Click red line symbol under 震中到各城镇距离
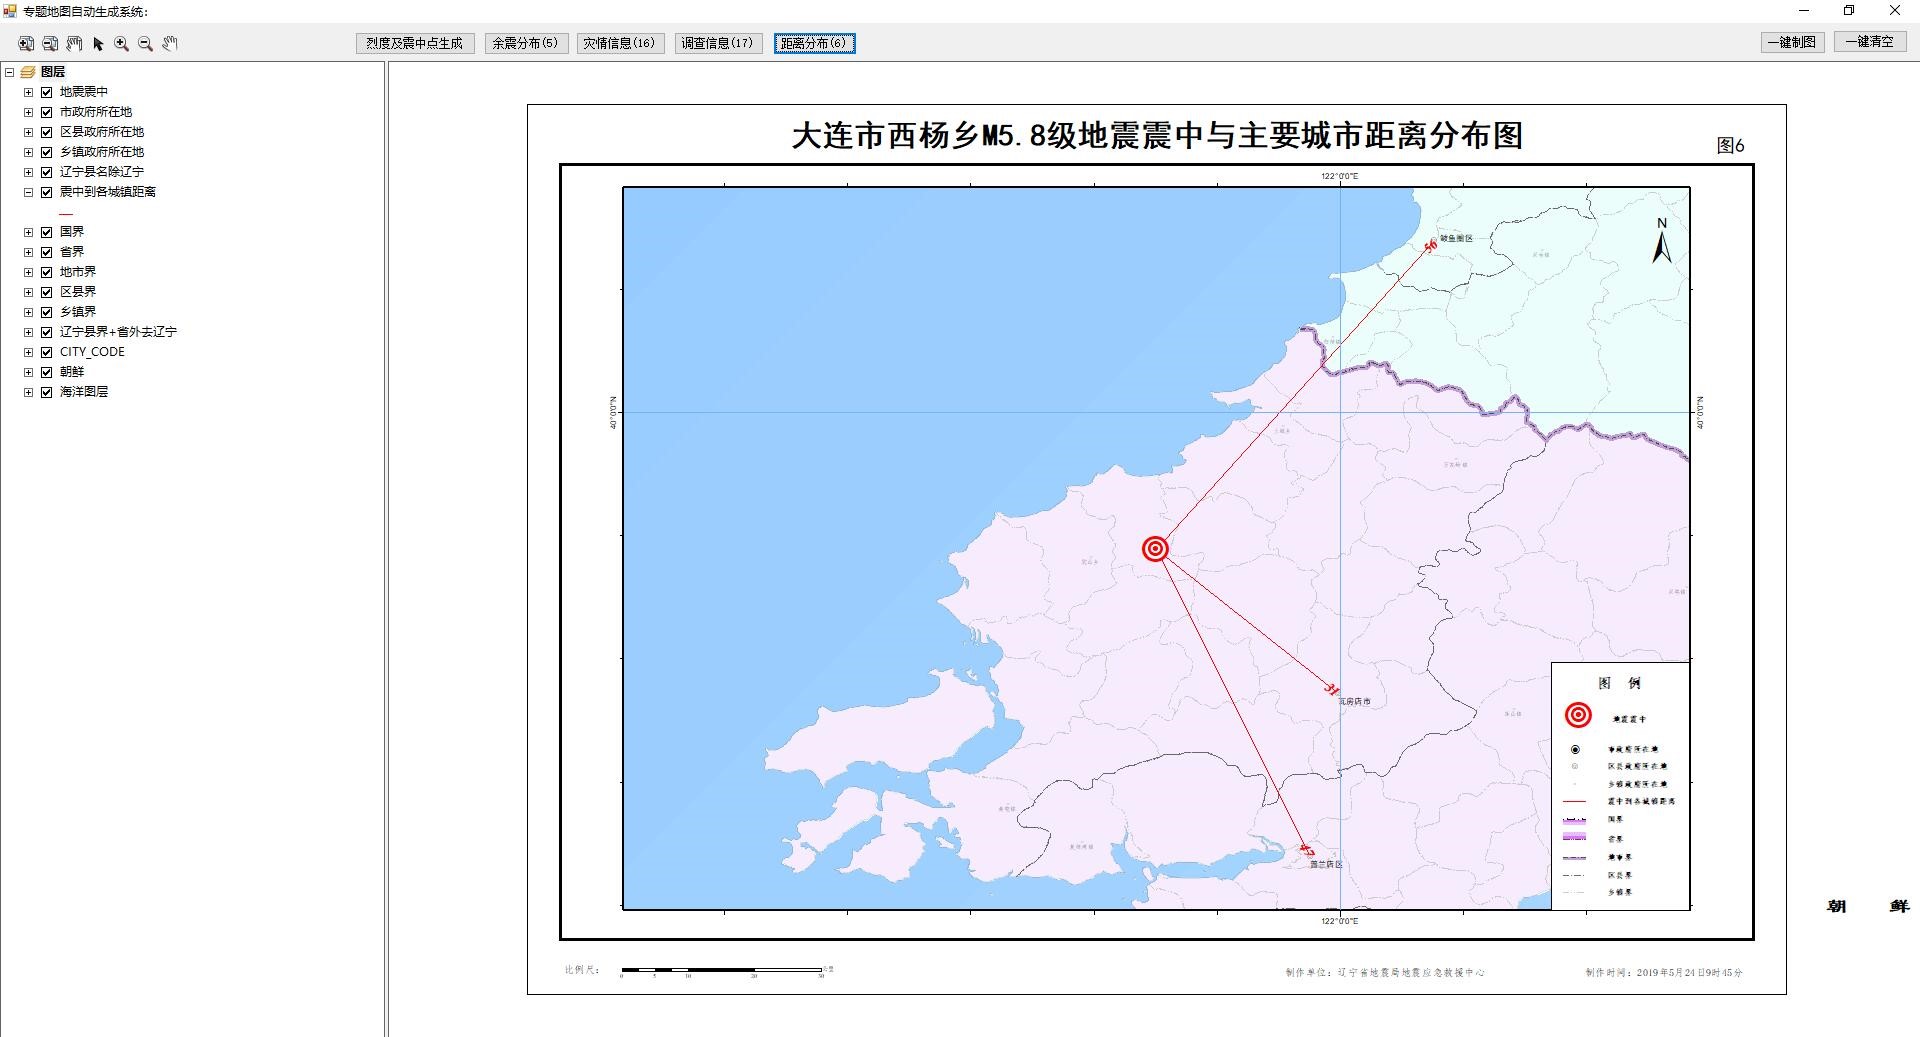 point(66,213)
